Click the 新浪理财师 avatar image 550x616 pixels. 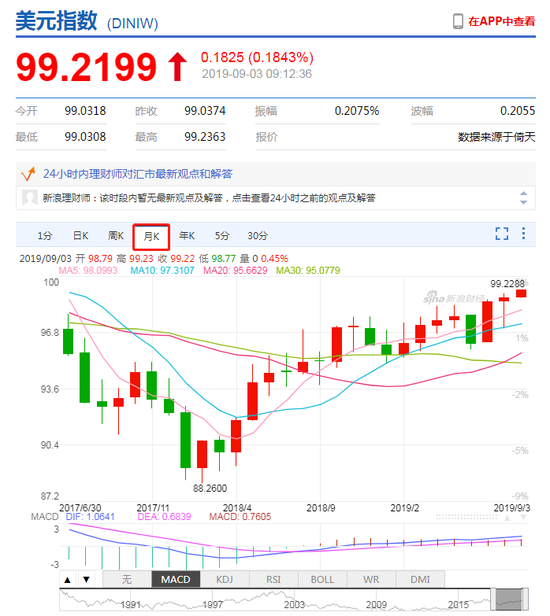(x=30, y=198)
